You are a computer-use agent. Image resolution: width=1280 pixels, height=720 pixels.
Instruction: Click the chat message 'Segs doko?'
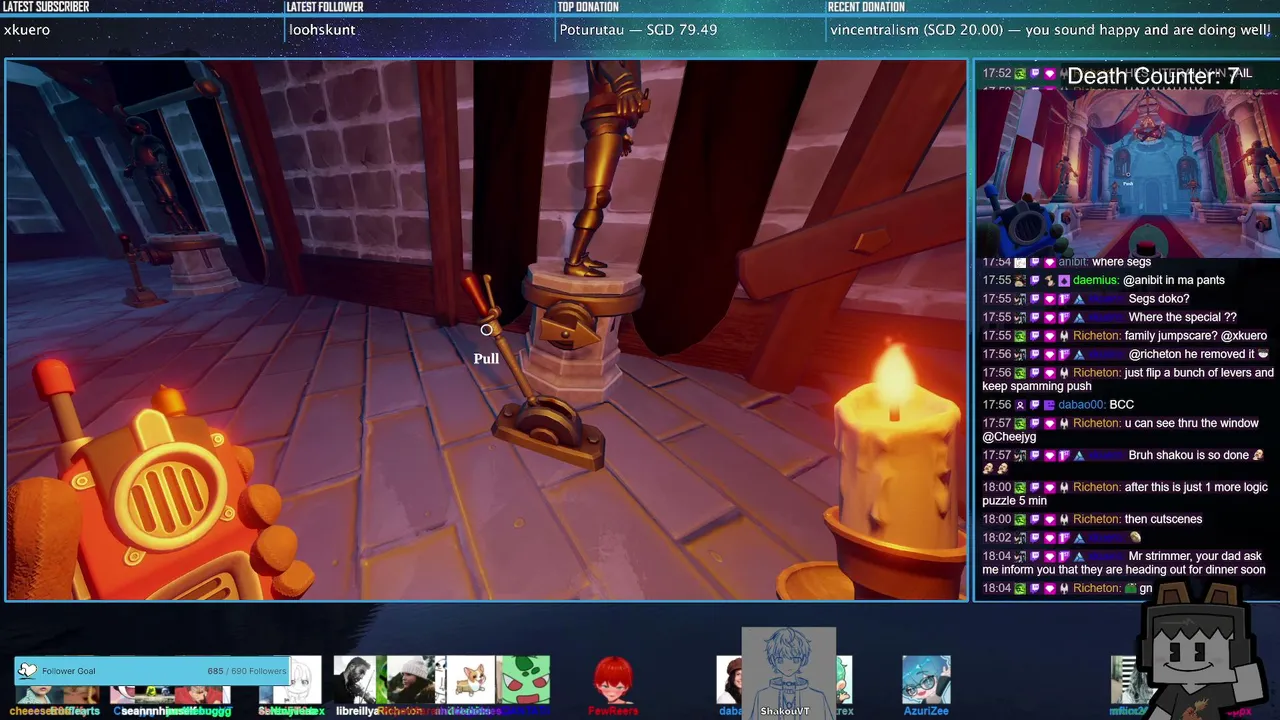(1159, 299)
